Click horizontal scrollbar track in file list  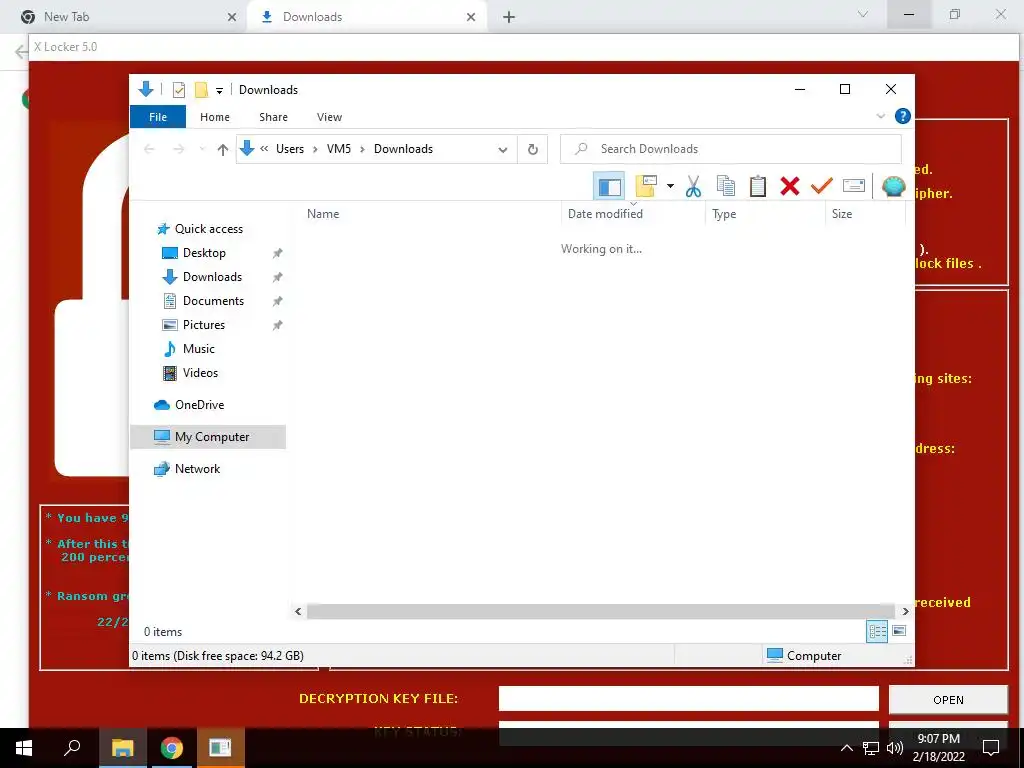point(601,611)
